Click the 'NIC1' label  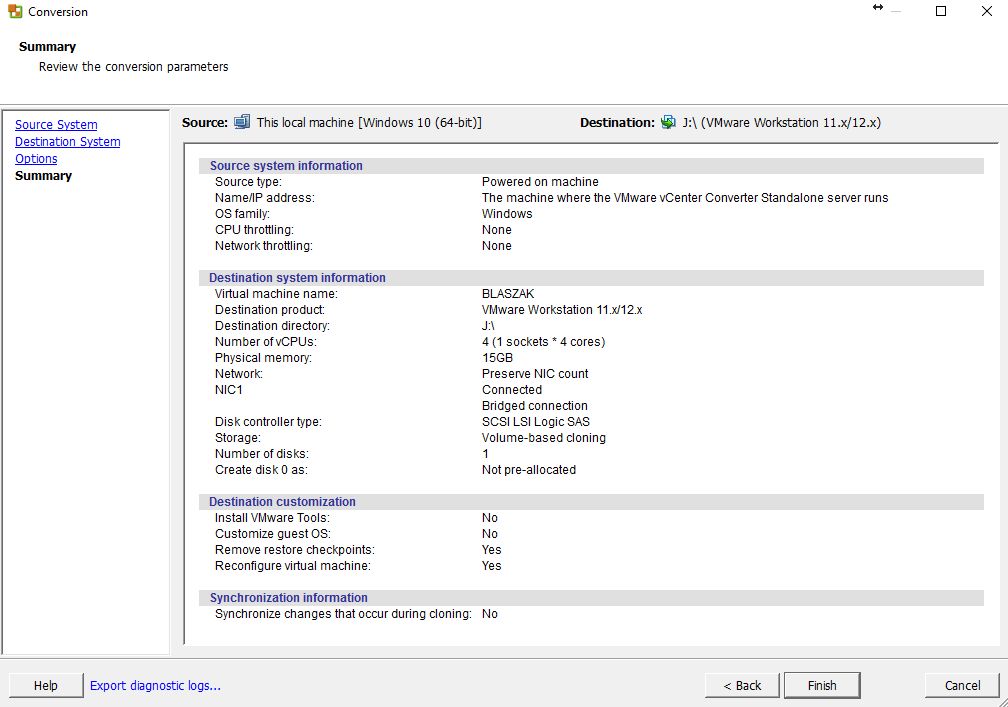[228, 390]
